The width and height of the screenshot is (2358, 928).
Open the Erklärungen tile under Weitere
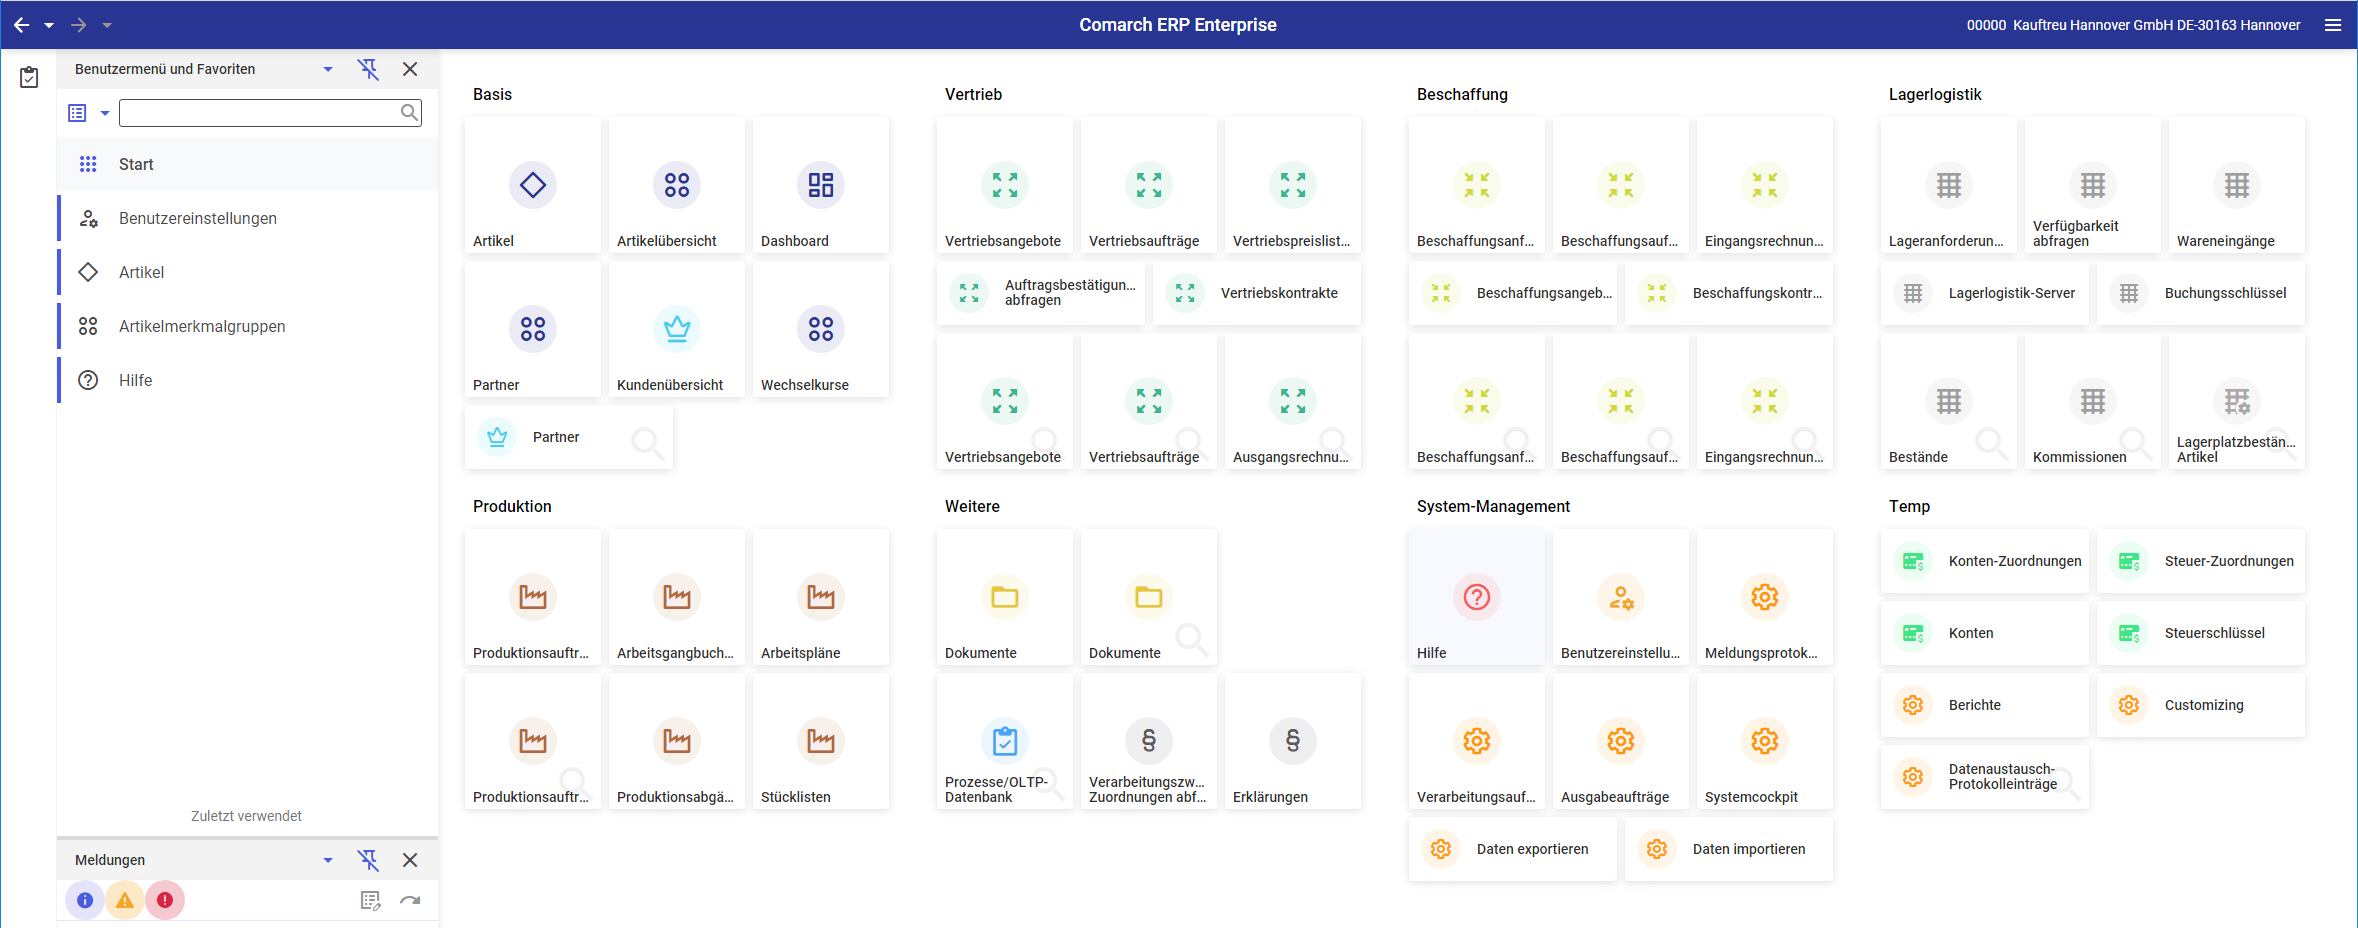(x=1292, y=741)
